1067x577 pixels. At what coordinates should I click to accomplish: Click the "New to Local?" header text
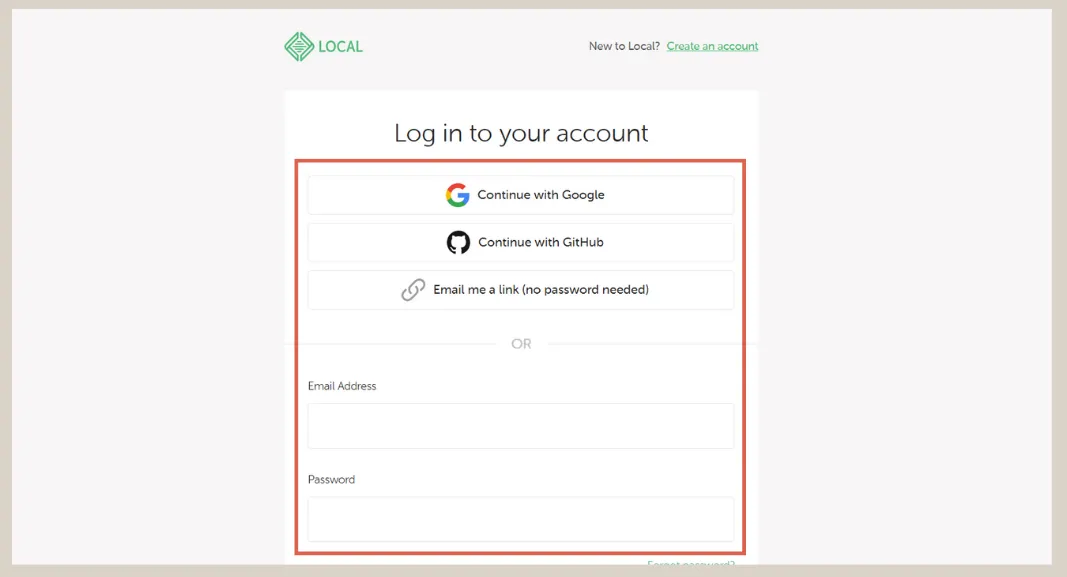click(x=624, y=46)
